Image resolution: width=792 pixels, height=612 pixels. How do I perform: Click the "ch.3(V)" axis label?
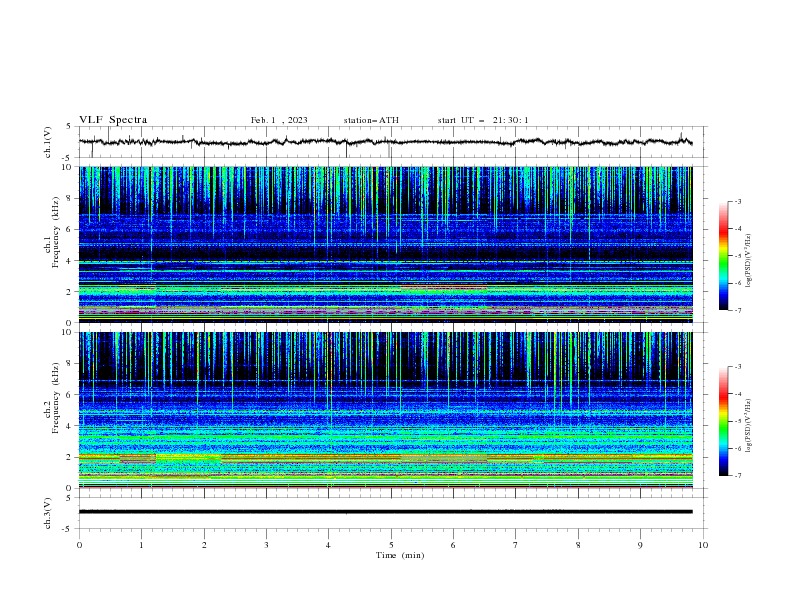pyautogui.click(x=48, y=513)
